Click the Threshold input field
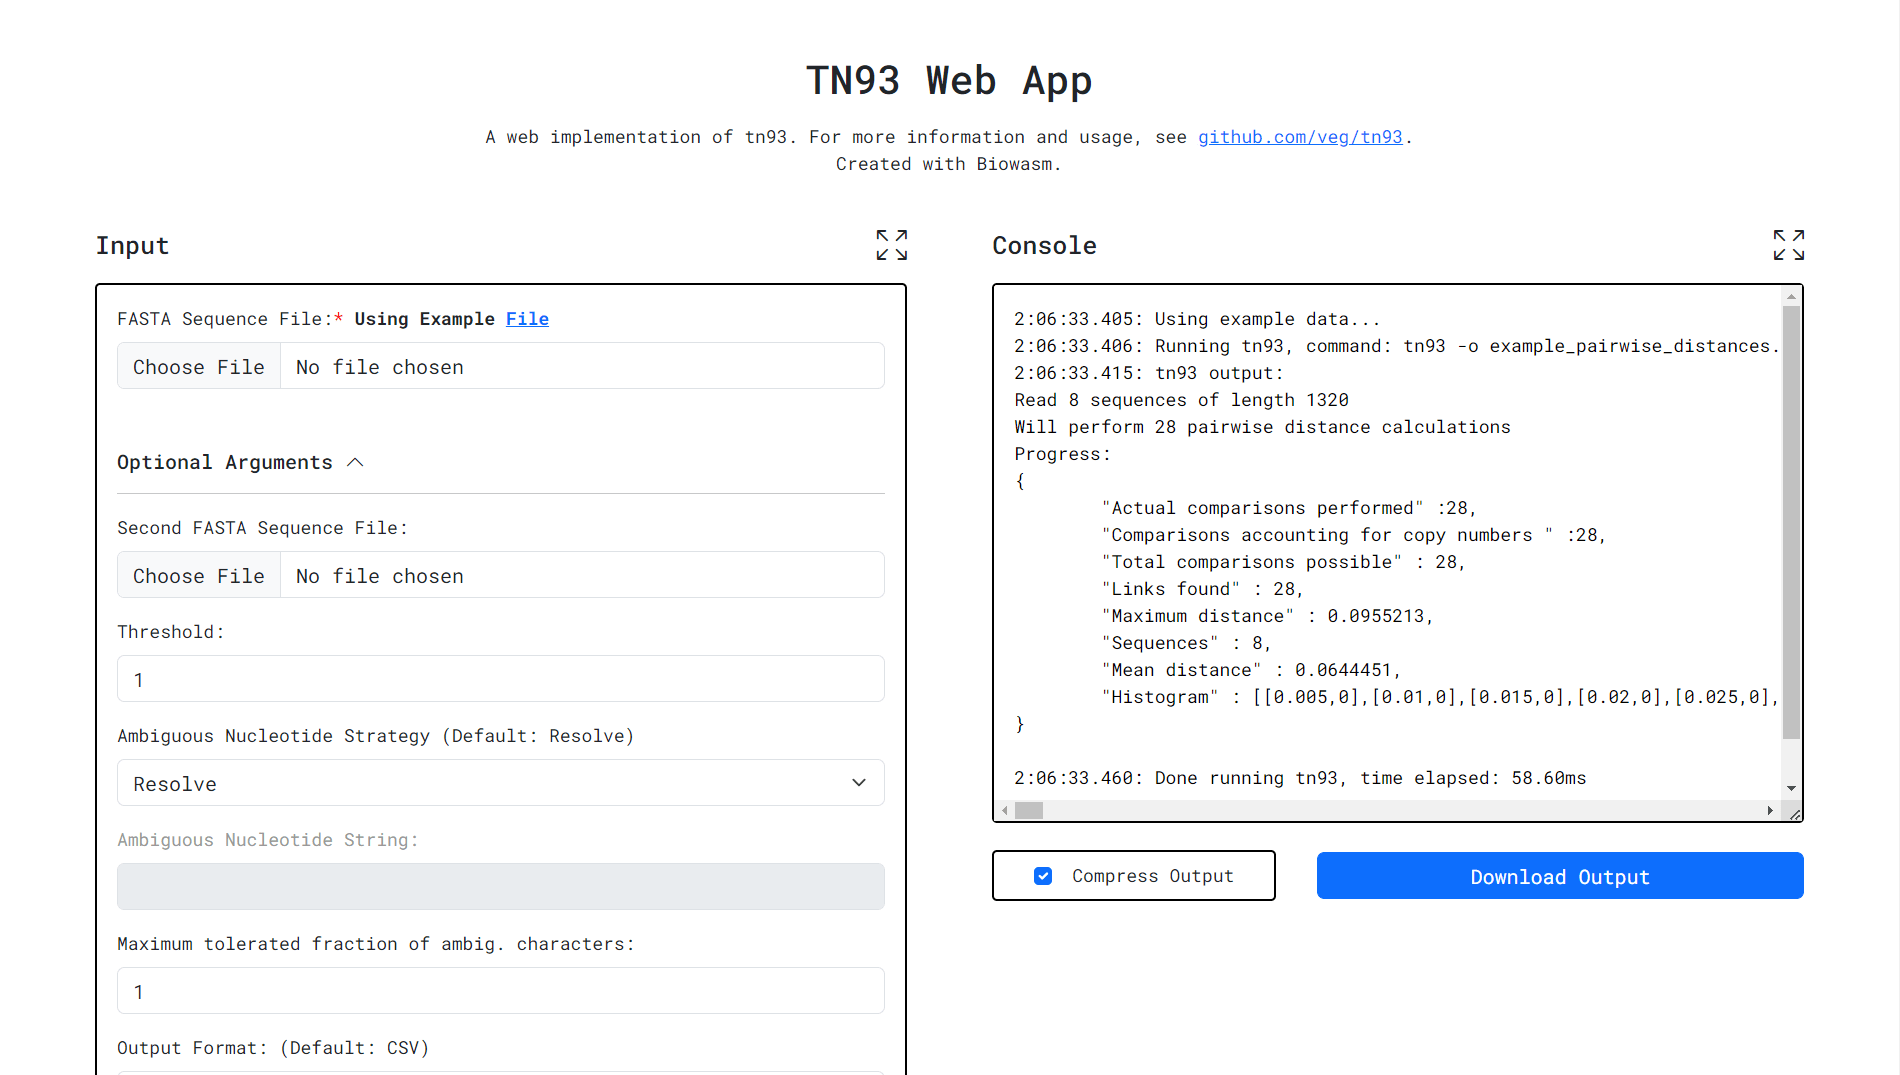The height and width of the screenshot is (1075, 1900). [500, 679]
